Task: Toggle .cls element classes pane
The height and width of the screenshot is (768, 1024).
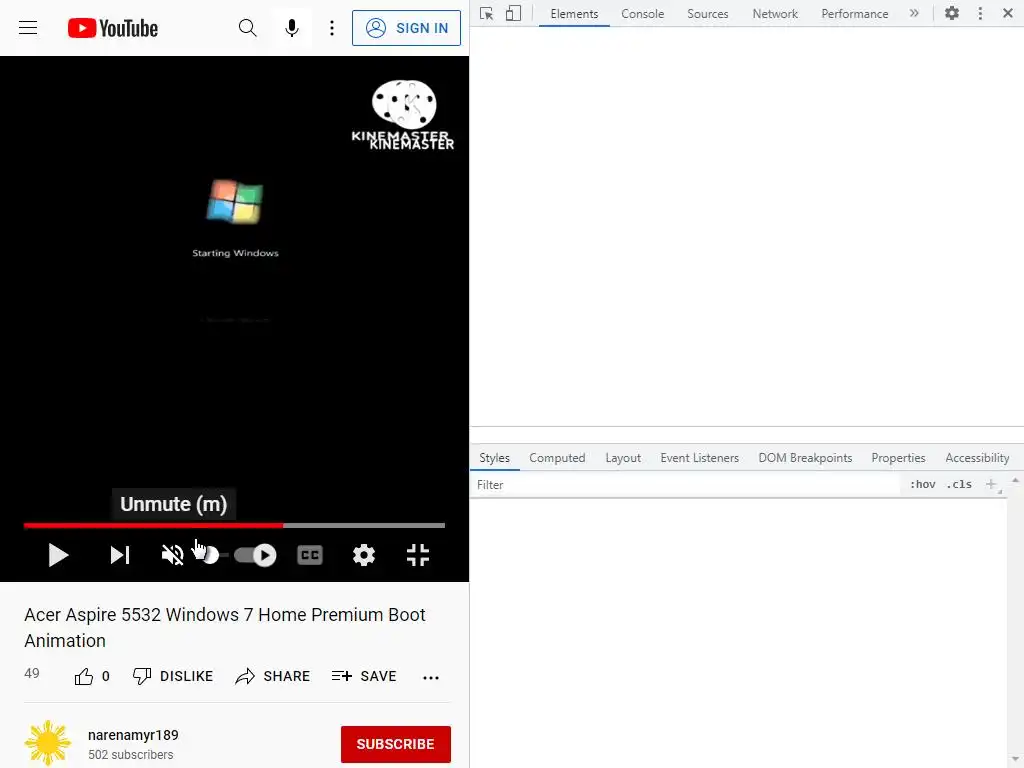Action: [x=959, y=485]
